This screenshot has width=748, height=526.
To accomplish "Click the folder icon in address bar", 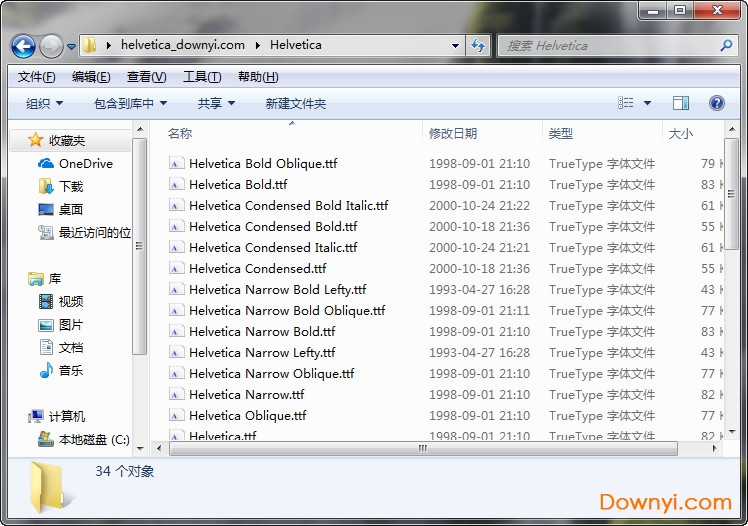I will click(x=89, y=45).
